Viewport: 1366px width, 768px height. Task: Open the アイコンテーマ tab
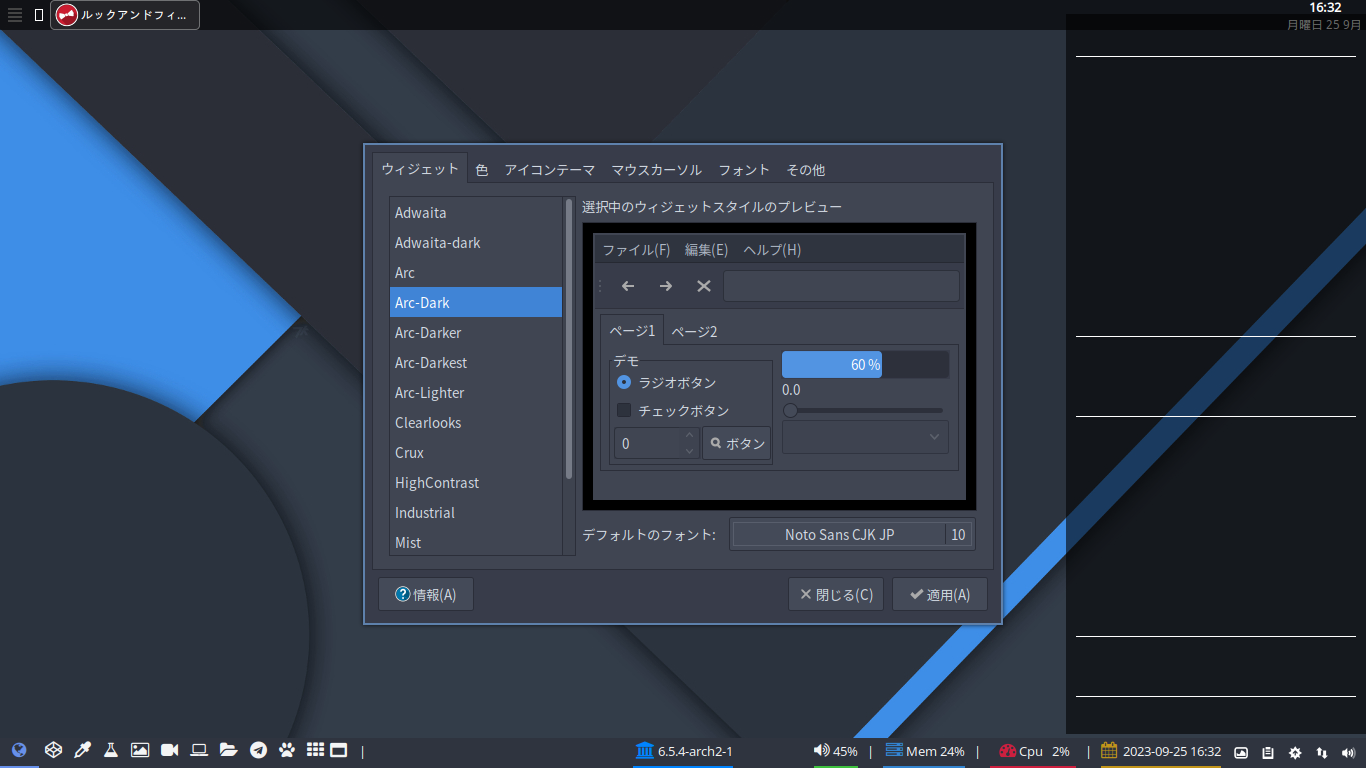(550, 170)
